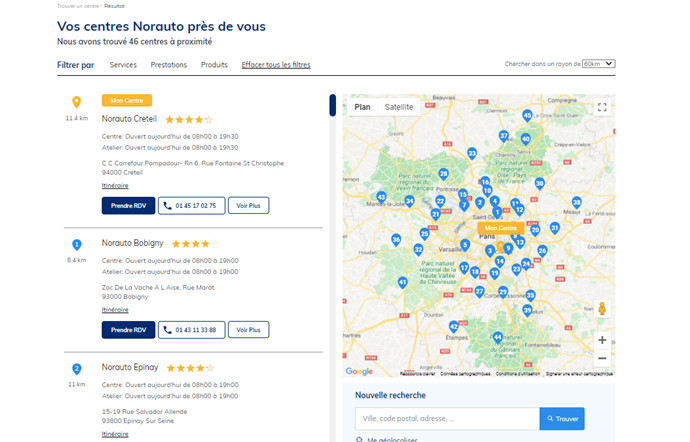The width and height of the screenshot is (690, 442).
Task: Call Norauto Bobigny at 01 43 11 33 88
Action: pyautogui.click(x=191, y=330)
